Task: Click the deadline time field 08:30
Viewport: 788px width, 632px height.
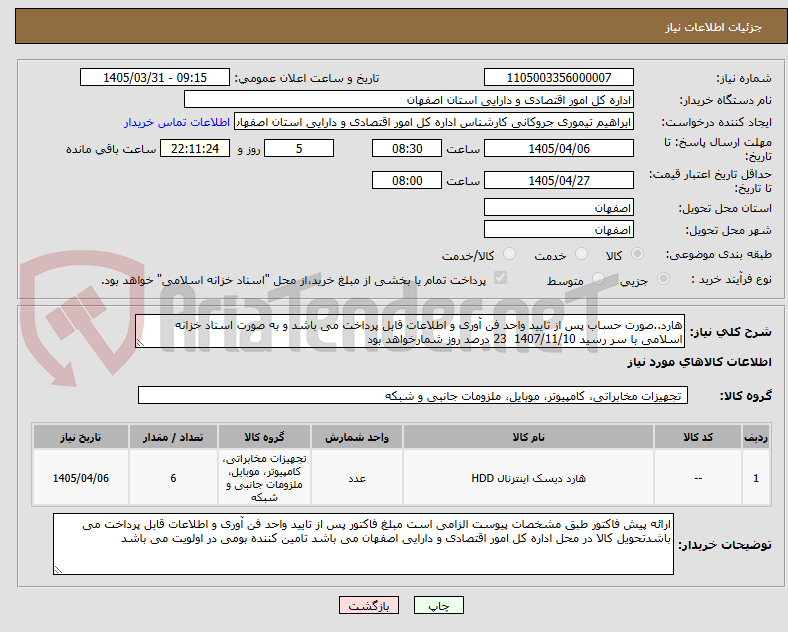Action: coord(407,148)
